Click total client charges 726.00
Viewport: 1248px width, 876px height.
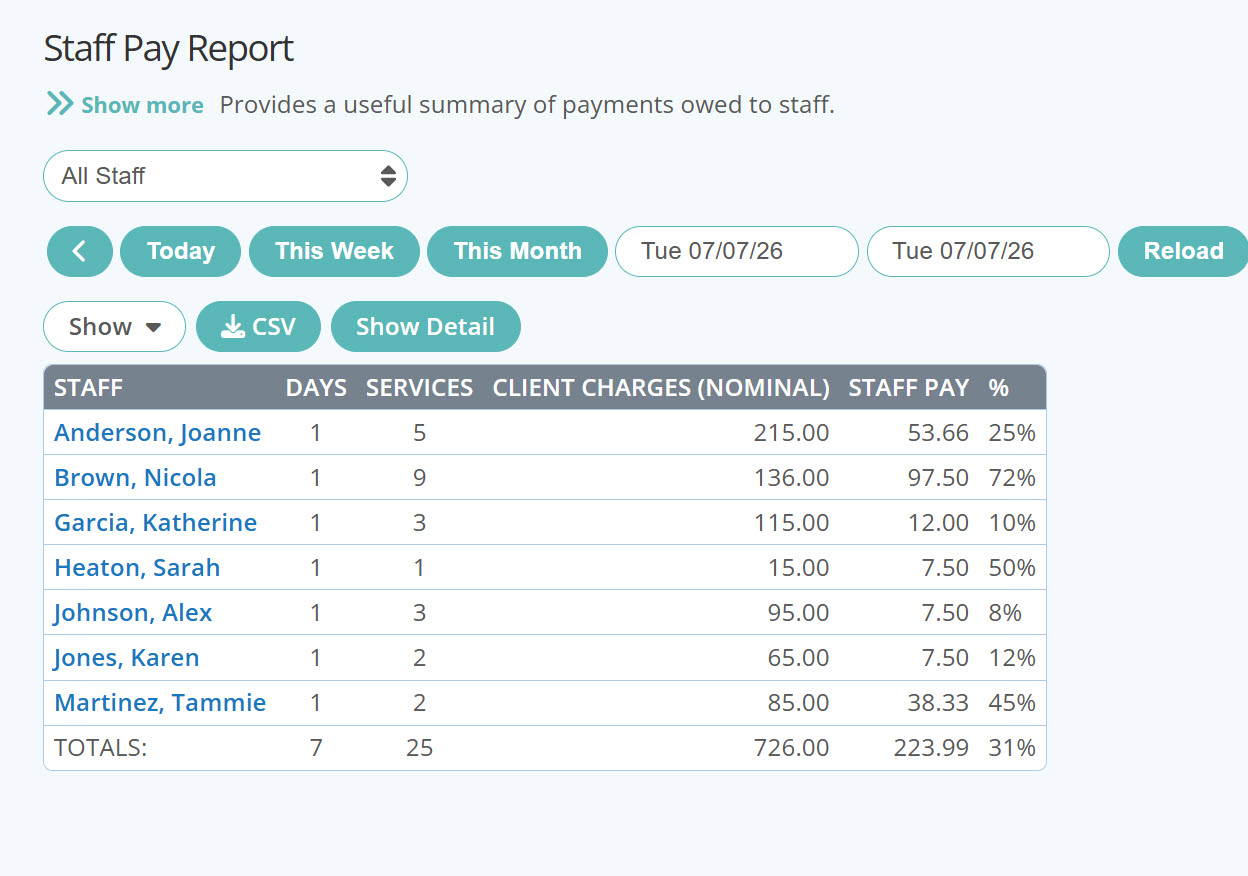[x=791, y=748]
